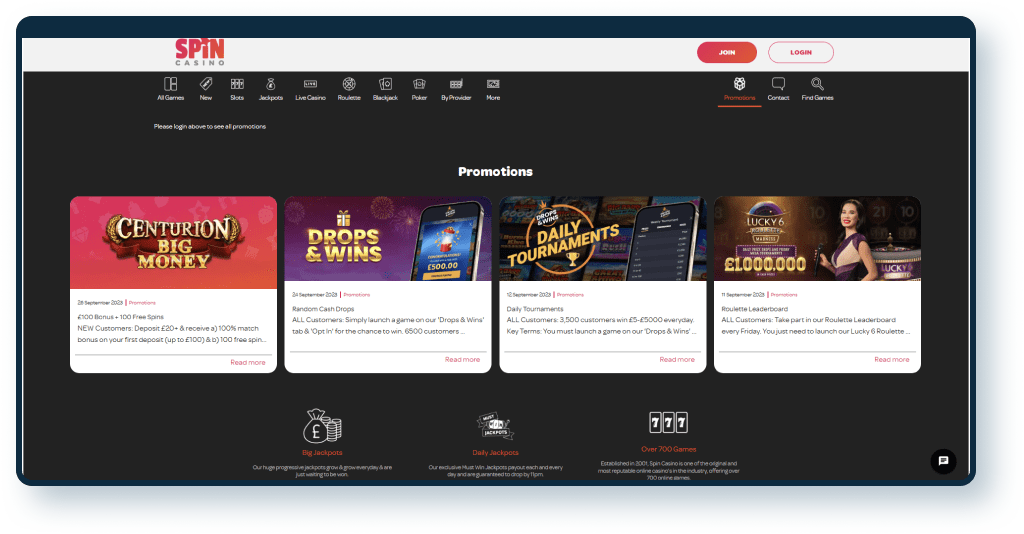The height and width of the screenshot is (534, 1024).
Task: Click Promotions tag on 26 September card
Action: pos(142,303)
